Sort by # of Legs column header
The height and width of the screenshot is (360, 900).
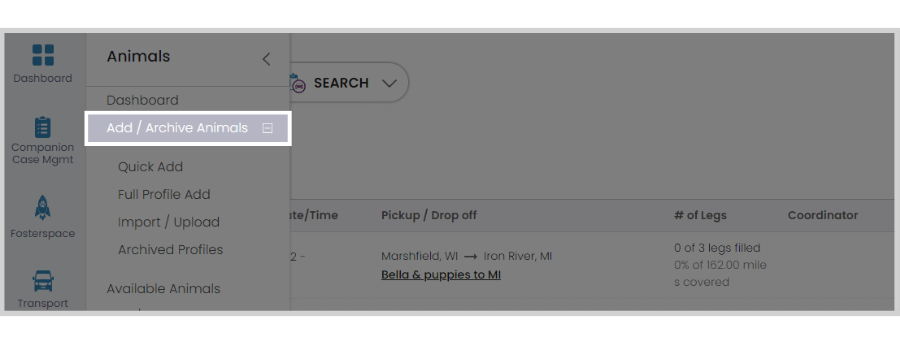(x=700, y=215)
